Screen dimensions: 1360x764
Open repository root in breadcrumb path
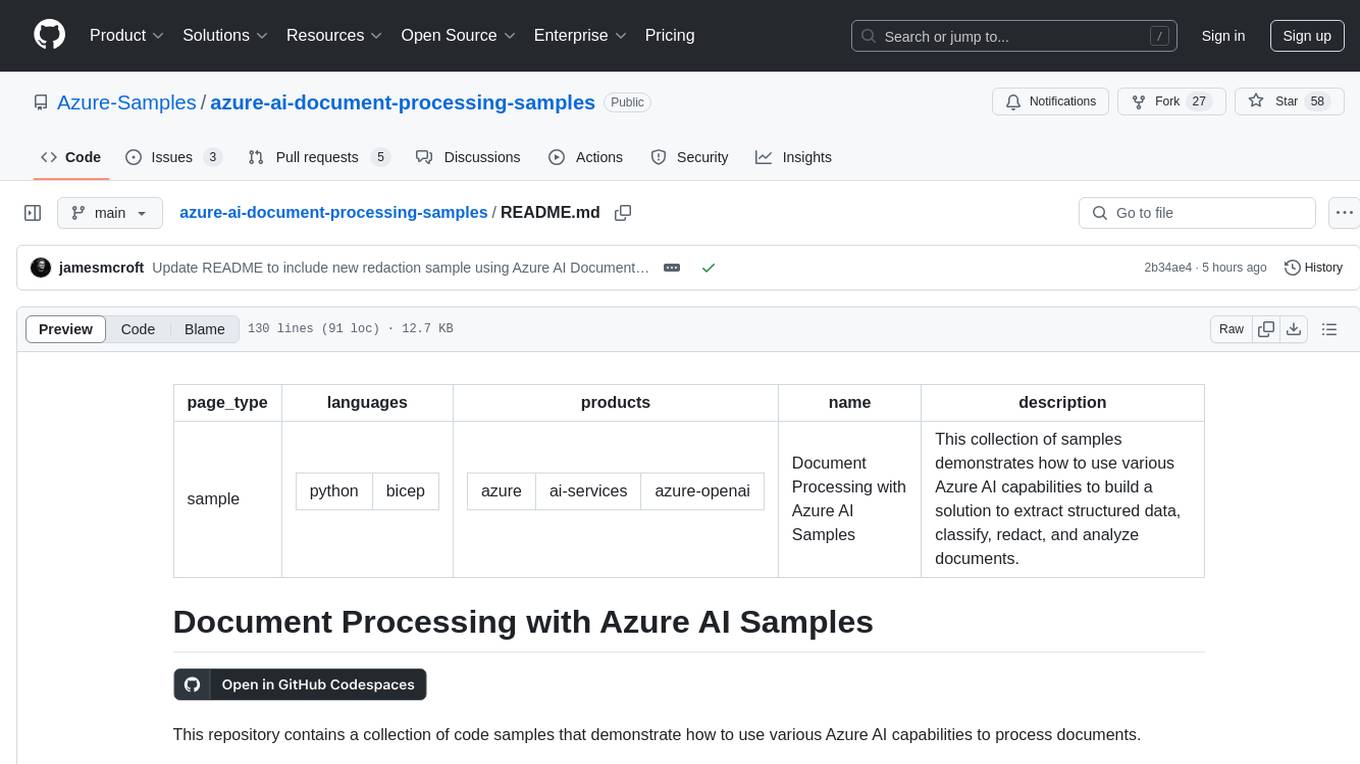coord(333,212)
